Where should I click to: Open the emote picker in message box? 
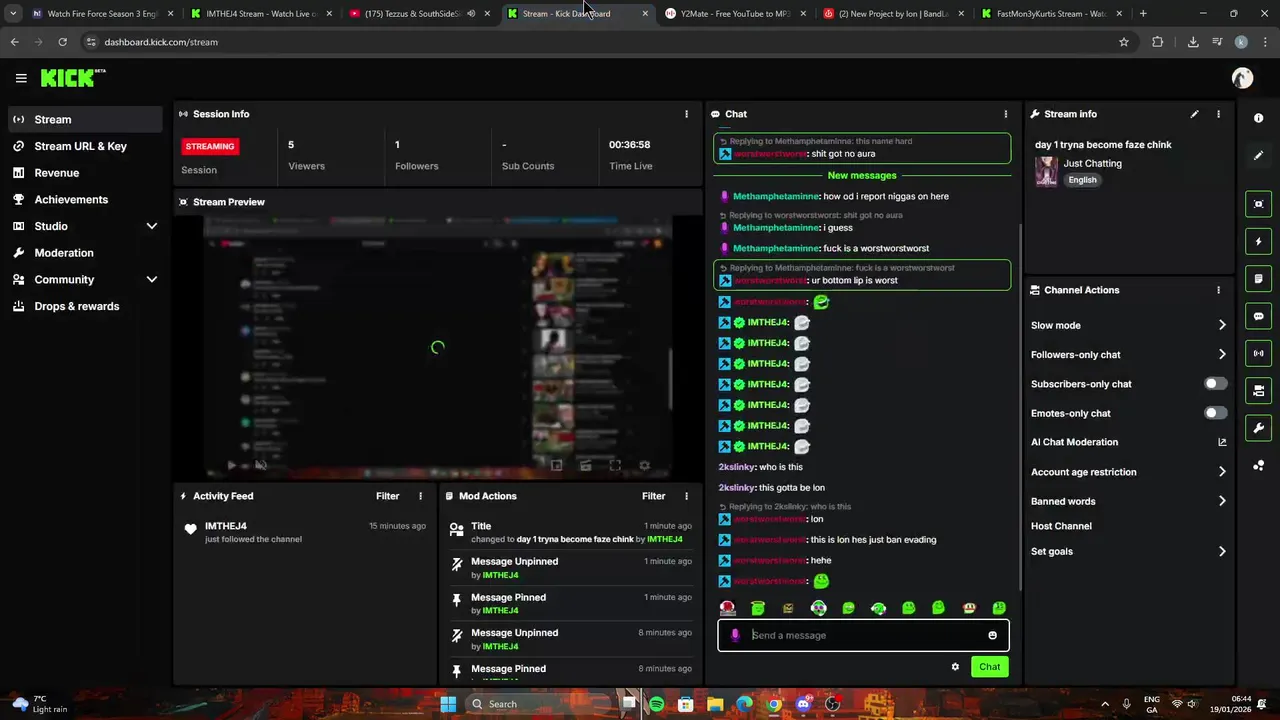point(992,635)
